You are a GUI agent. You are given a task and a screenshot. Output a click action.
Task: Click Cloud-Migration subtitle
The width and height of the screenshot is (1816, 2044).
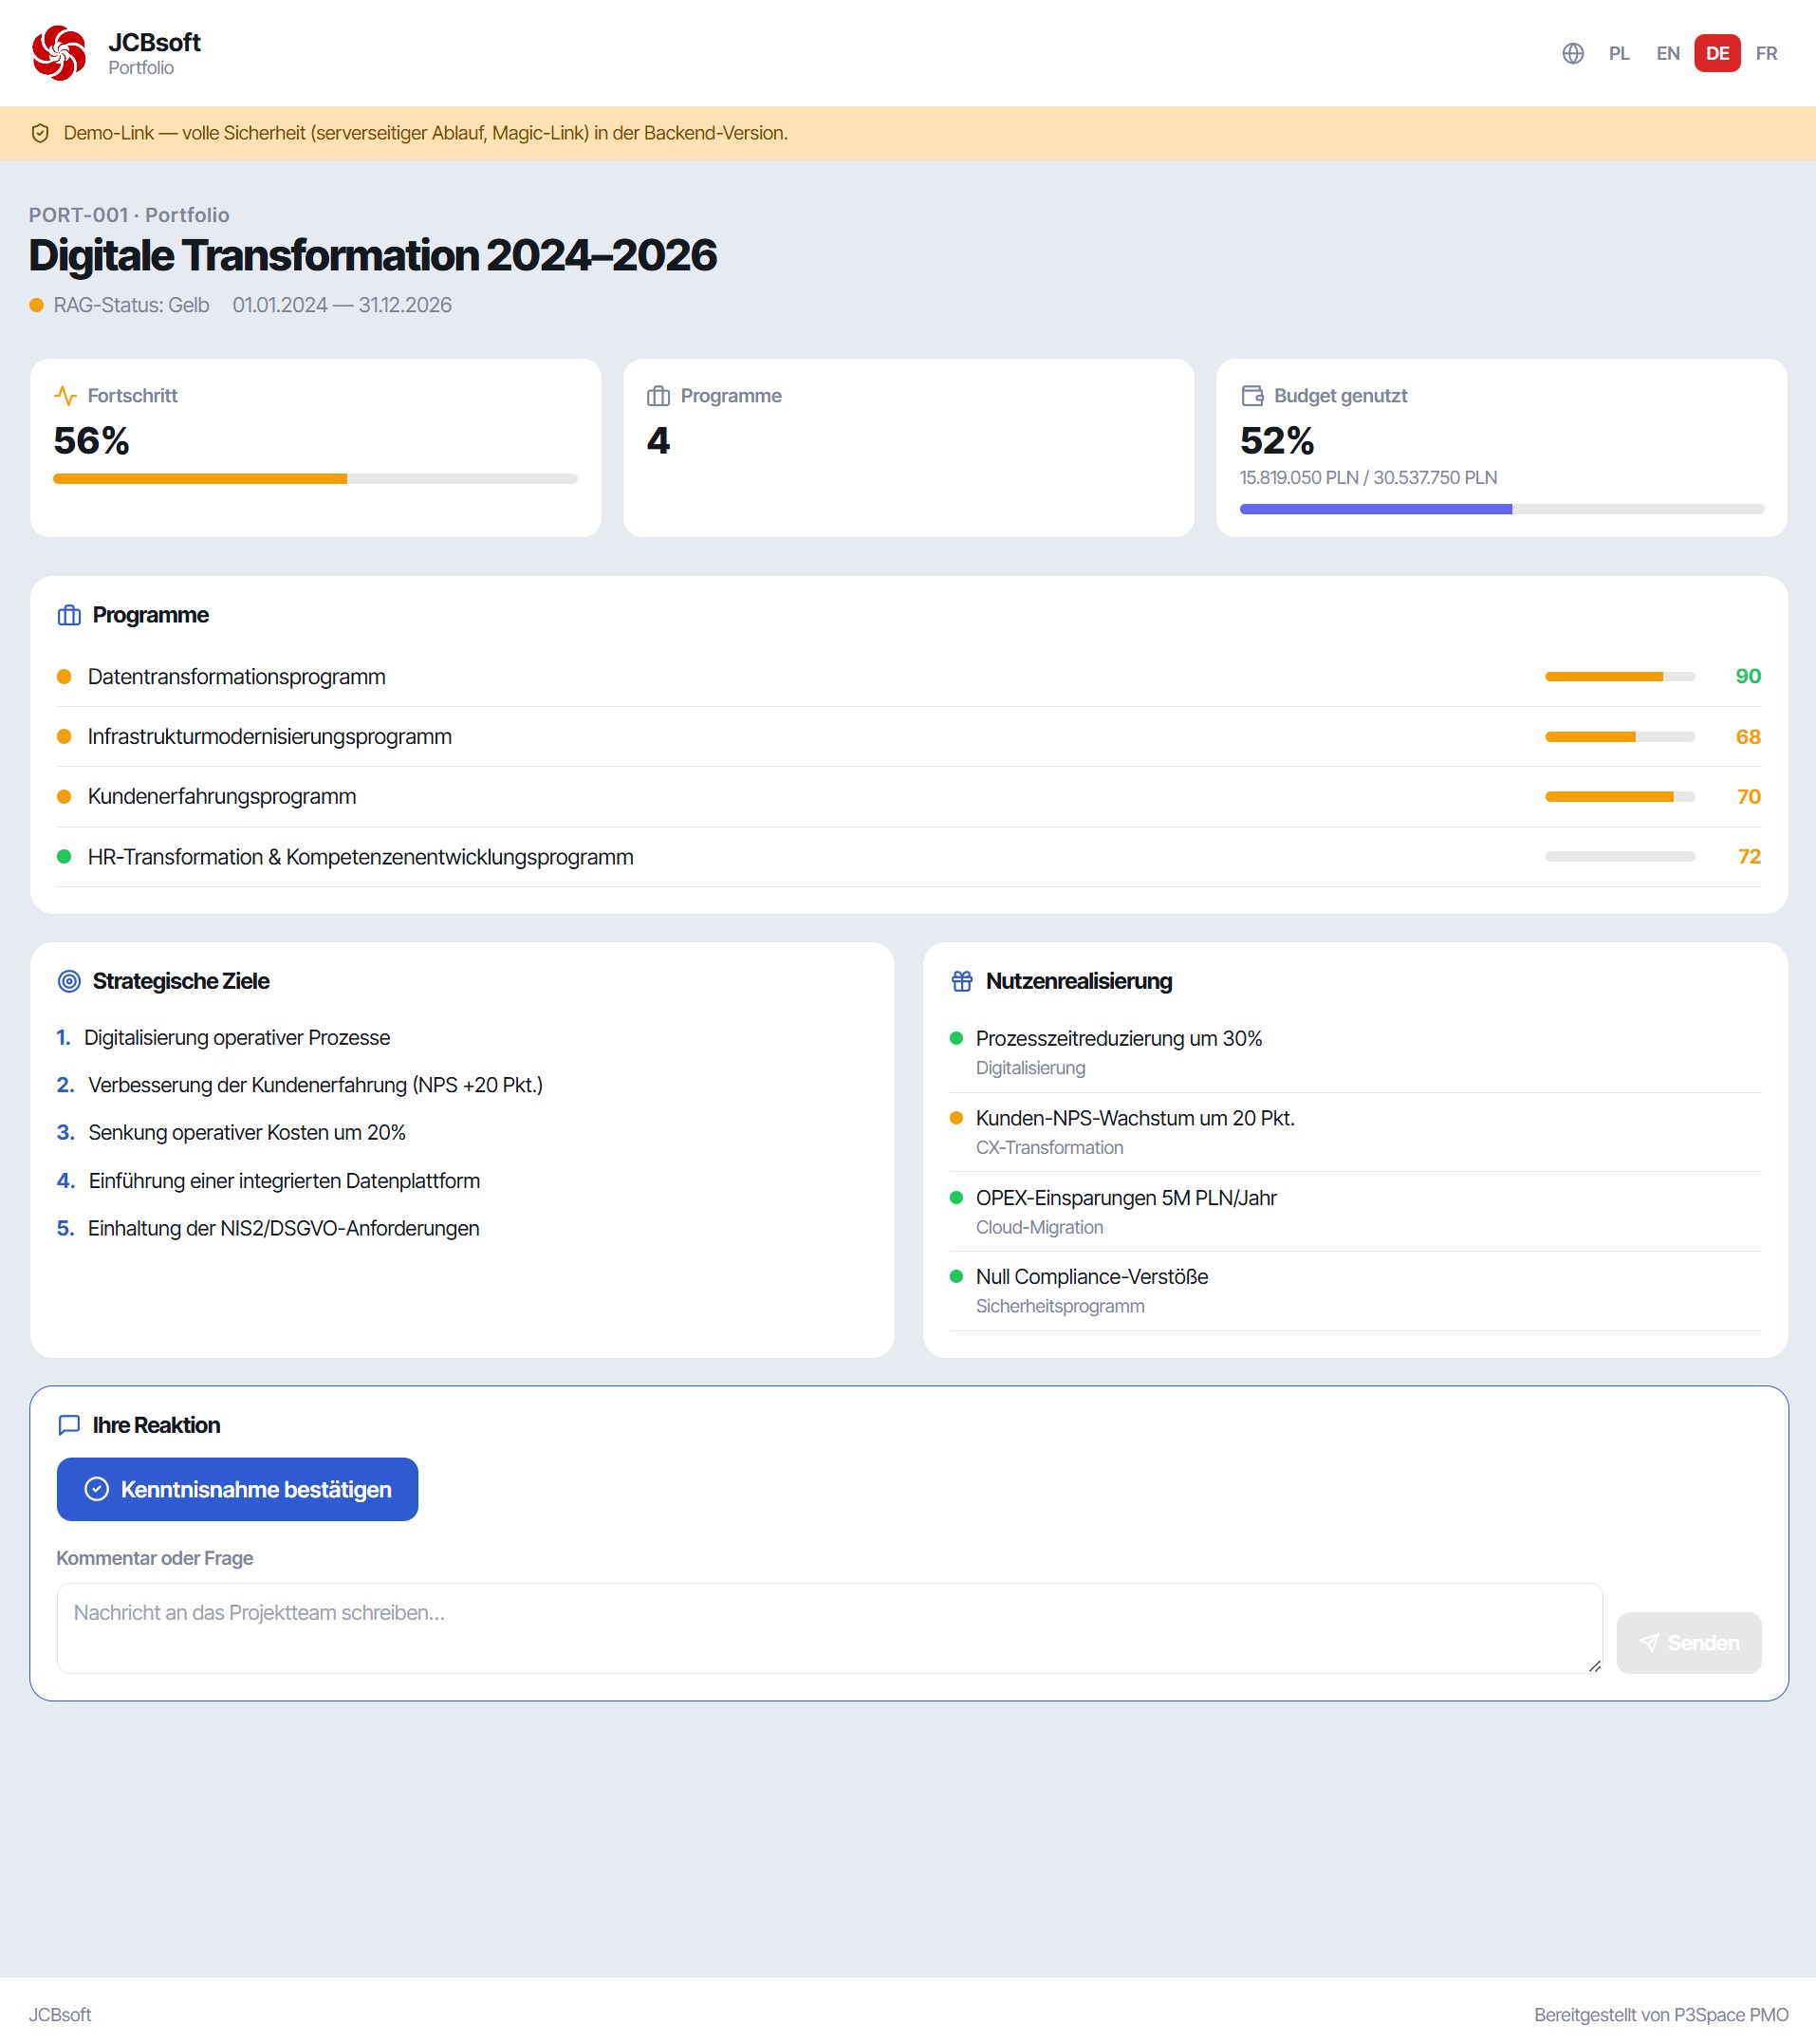click(x=1039, y=1228)
